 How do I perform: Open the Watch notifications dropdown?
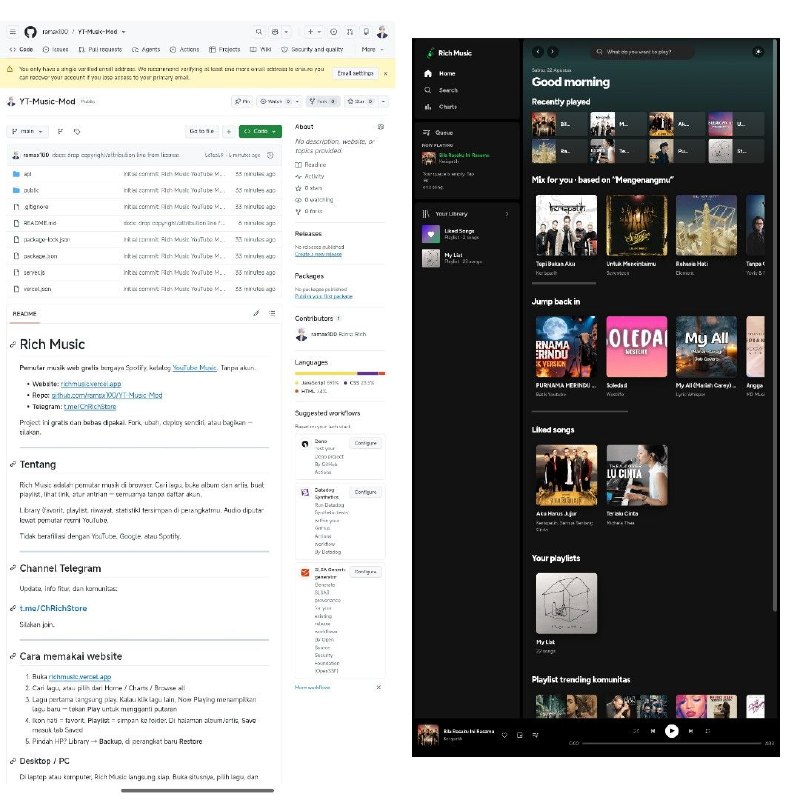point(279,102)
